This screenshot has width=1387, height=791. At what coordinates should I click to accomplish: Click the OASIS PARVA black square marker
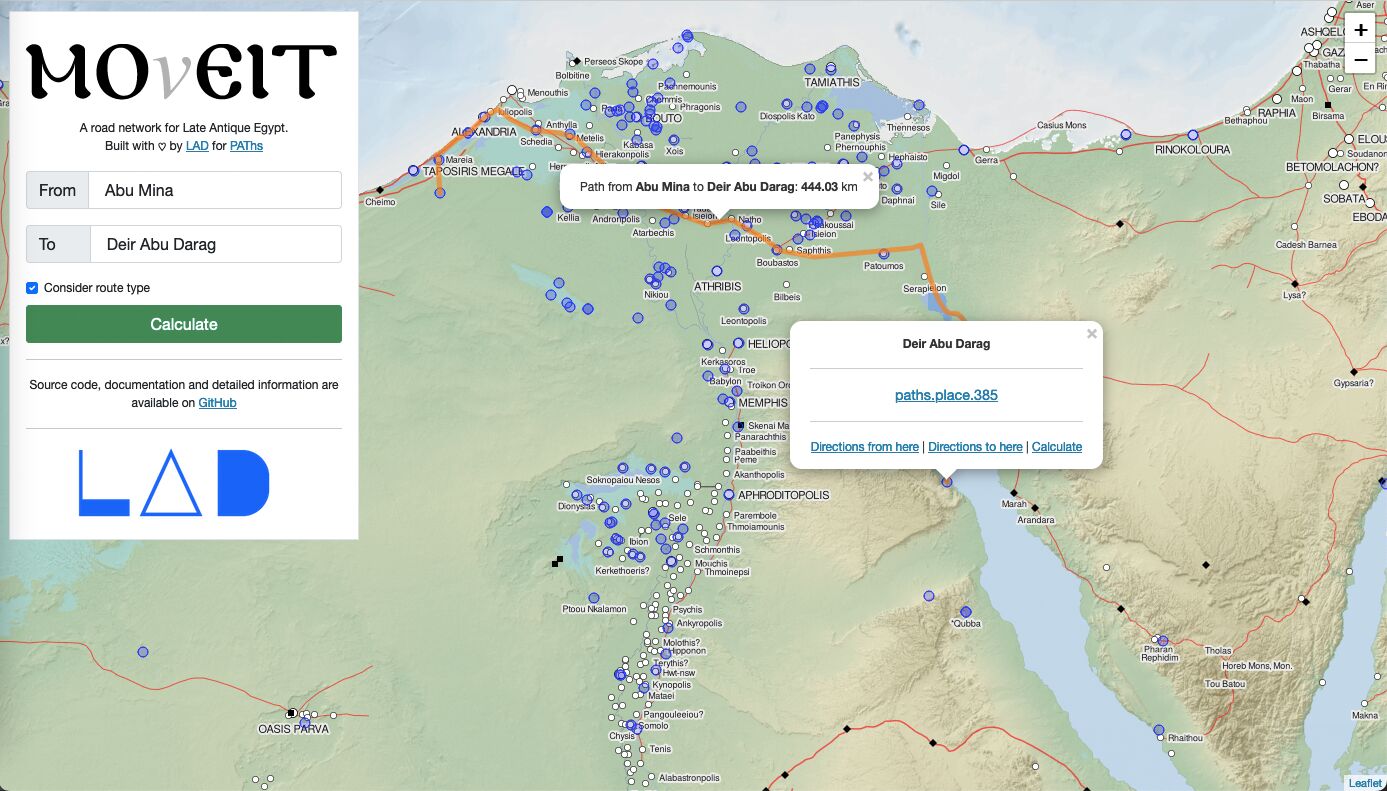(x=291, y=714)
